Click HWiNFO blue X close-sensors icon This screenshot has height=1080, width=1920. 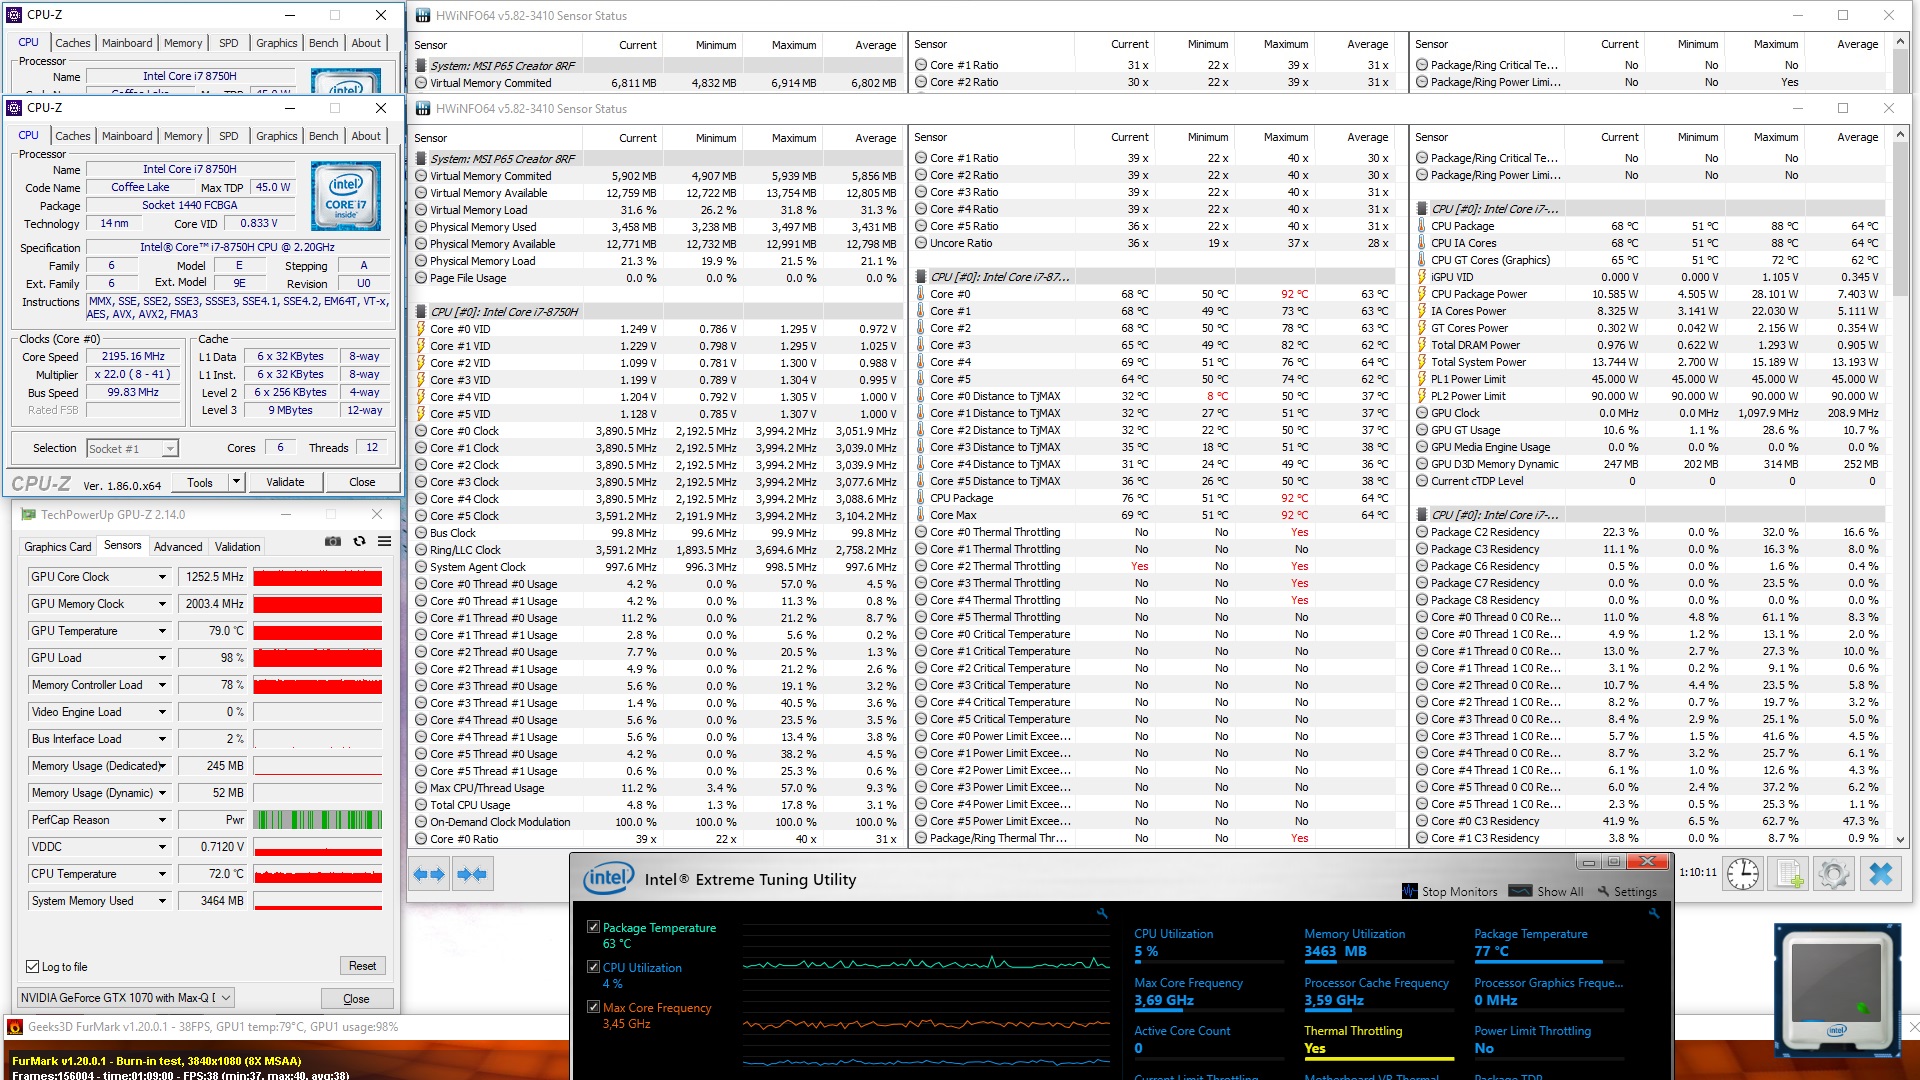1880,874
